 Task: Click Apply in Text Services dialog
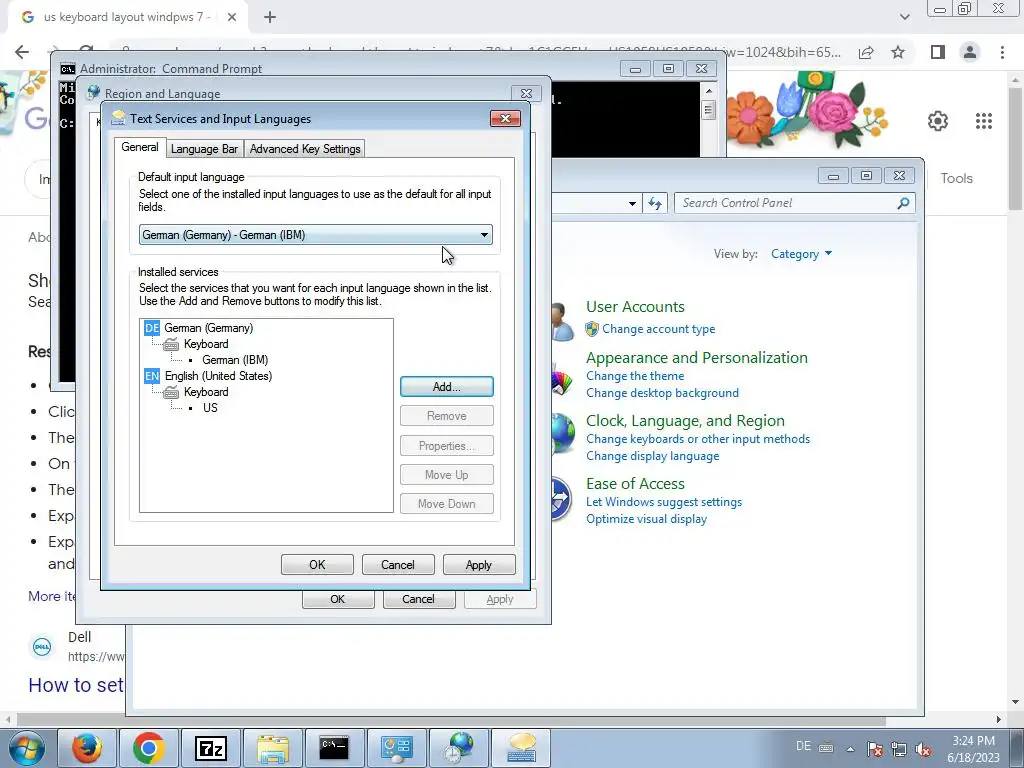click(x=479, y=565)
